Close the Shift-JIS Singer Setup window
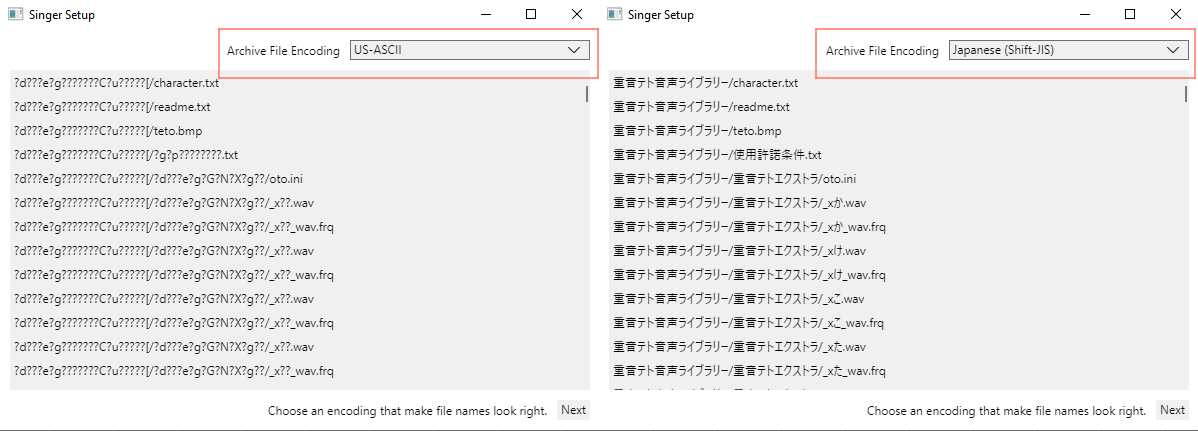1198x431 pixels. click(x=1175, y=15)
